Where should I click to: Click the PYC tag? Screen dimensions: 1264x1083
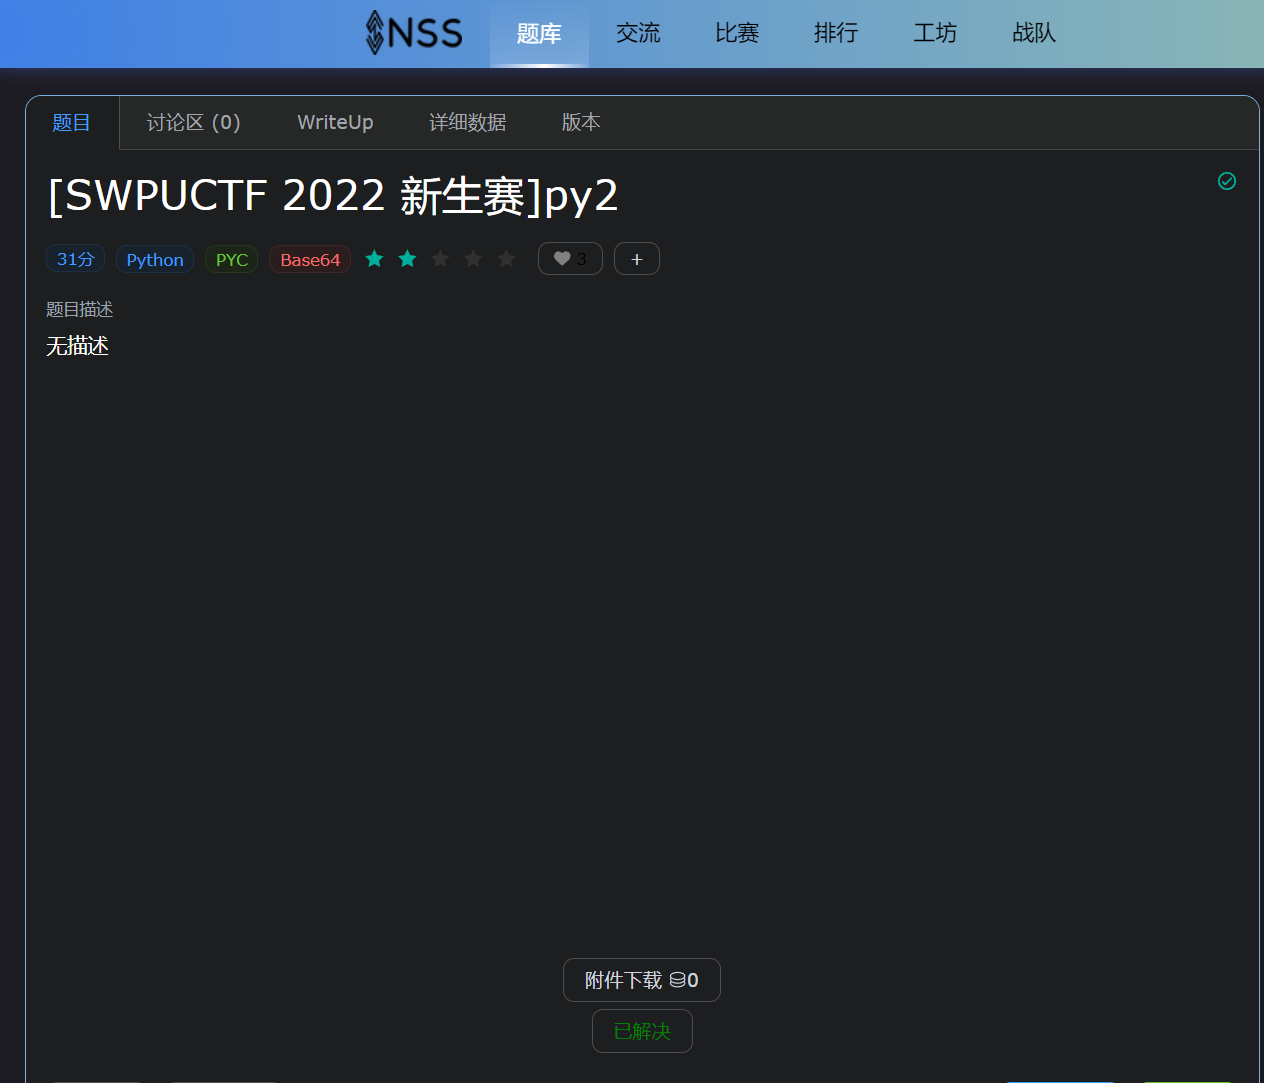232,259
